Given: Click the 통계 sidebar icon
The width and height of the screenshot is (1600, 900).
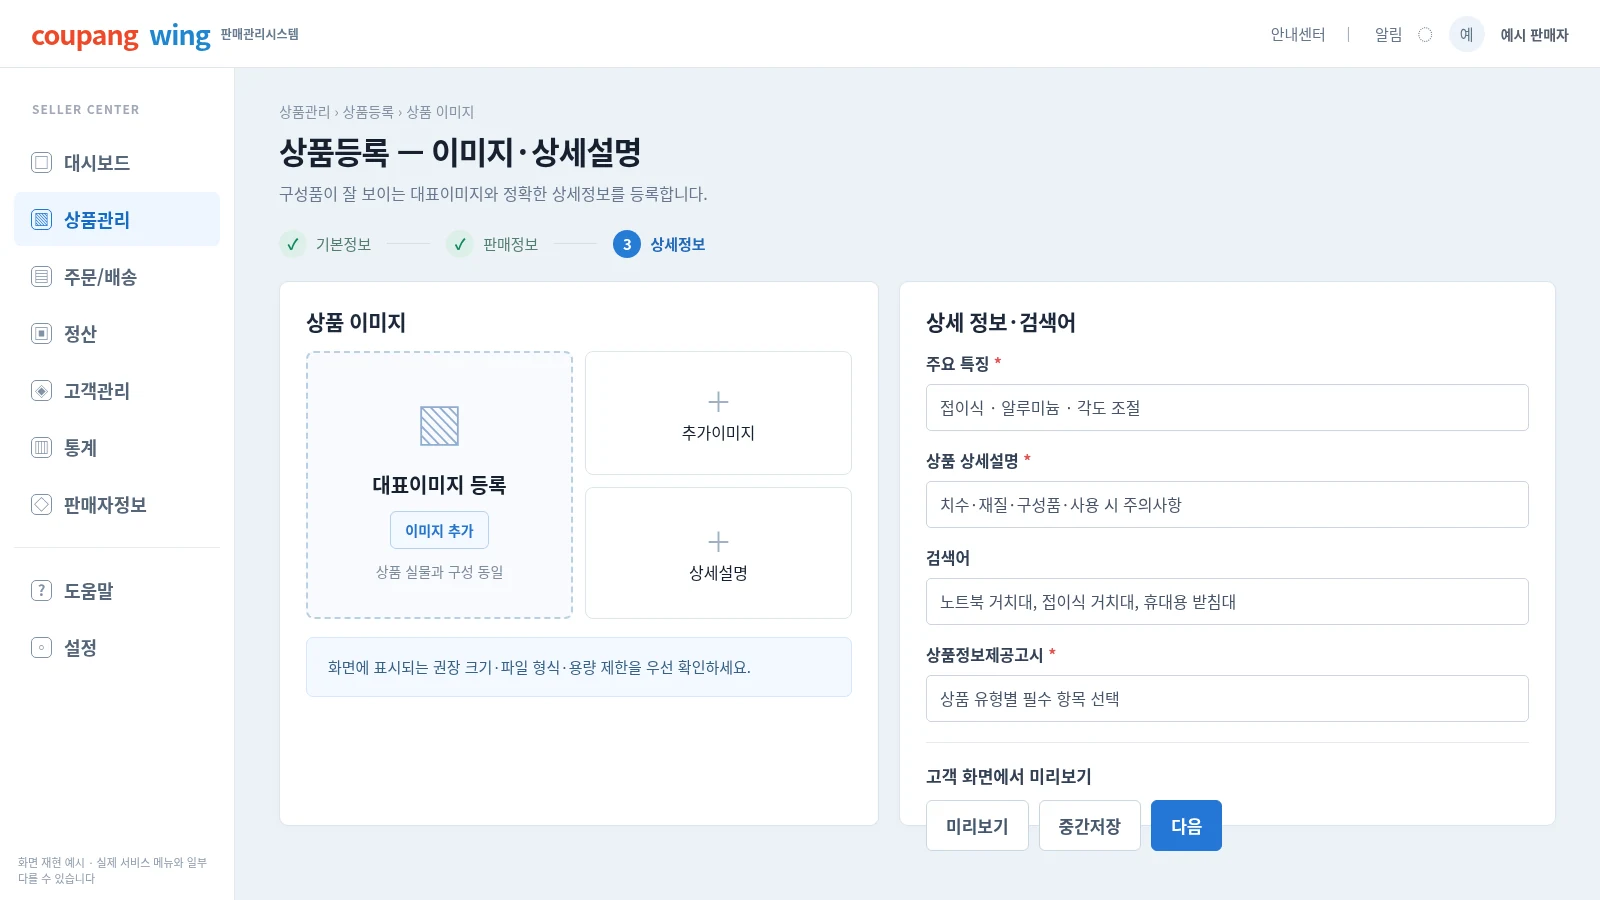Looking at the screenshot, I should coord(41,447).
